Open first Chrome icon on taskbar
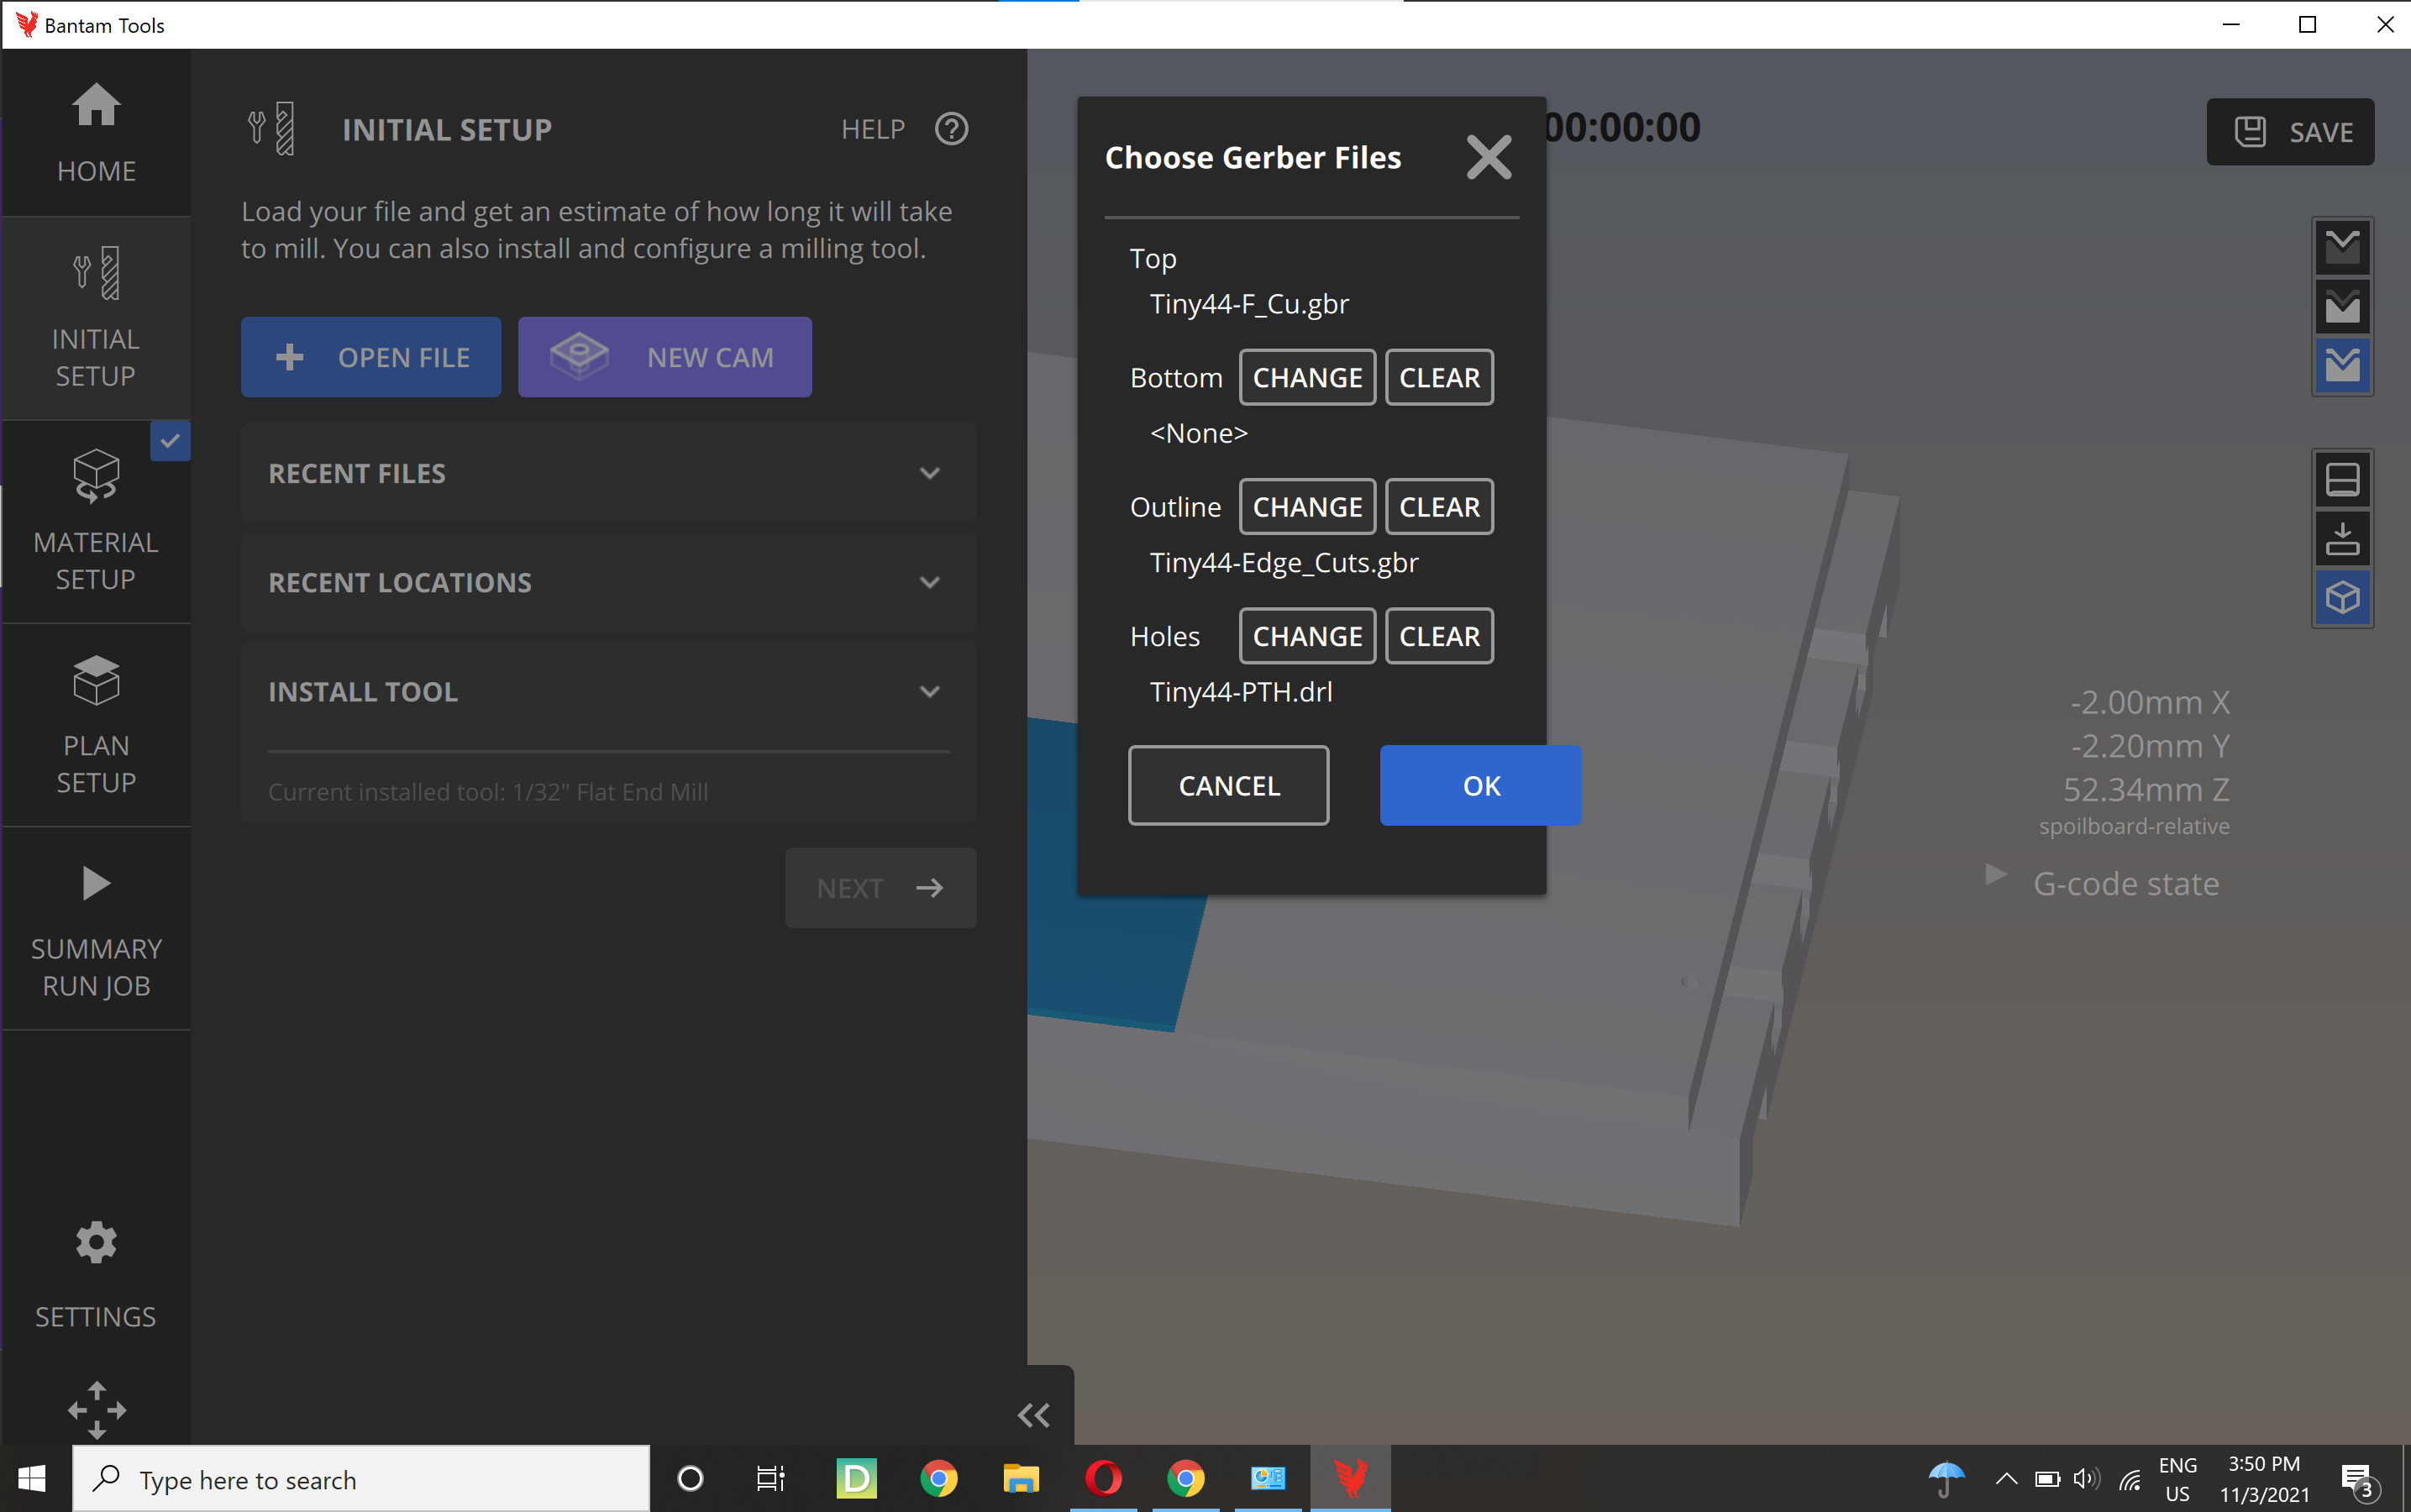2411x1512 pixels. [x=938, y=1479]
